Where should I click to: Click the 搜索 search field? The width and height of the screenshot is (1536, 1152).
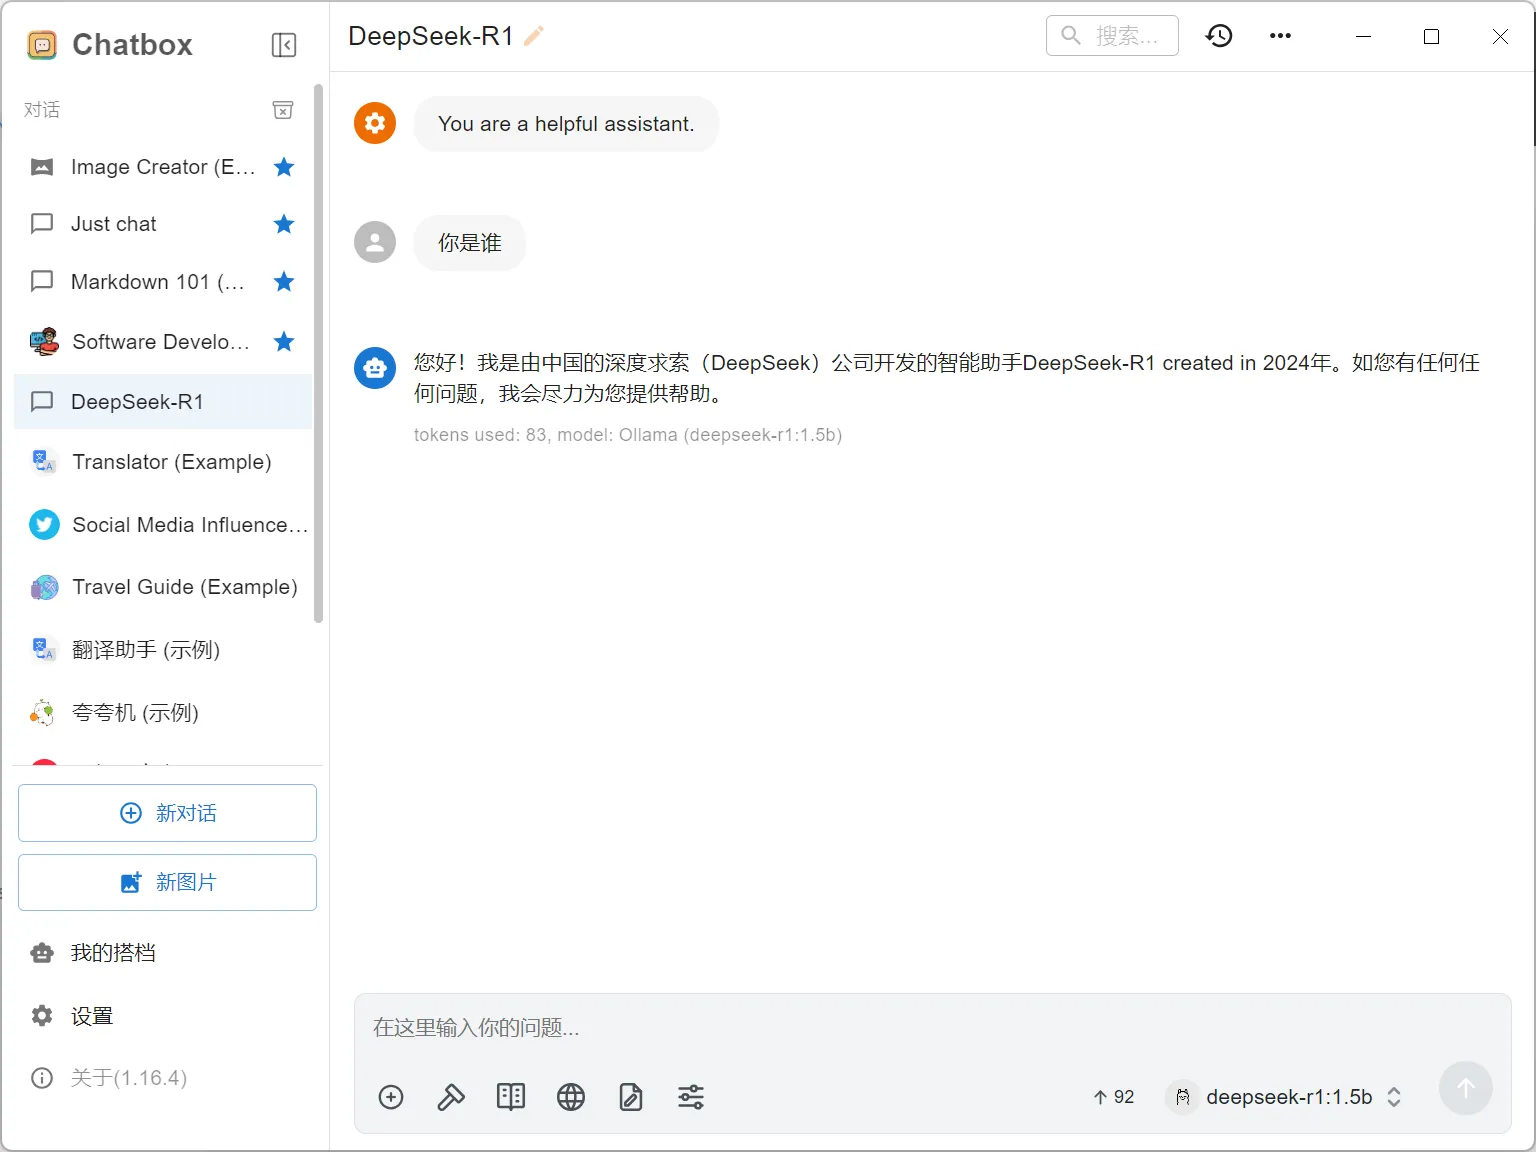pyautogui.click(x=1112, y=36)
